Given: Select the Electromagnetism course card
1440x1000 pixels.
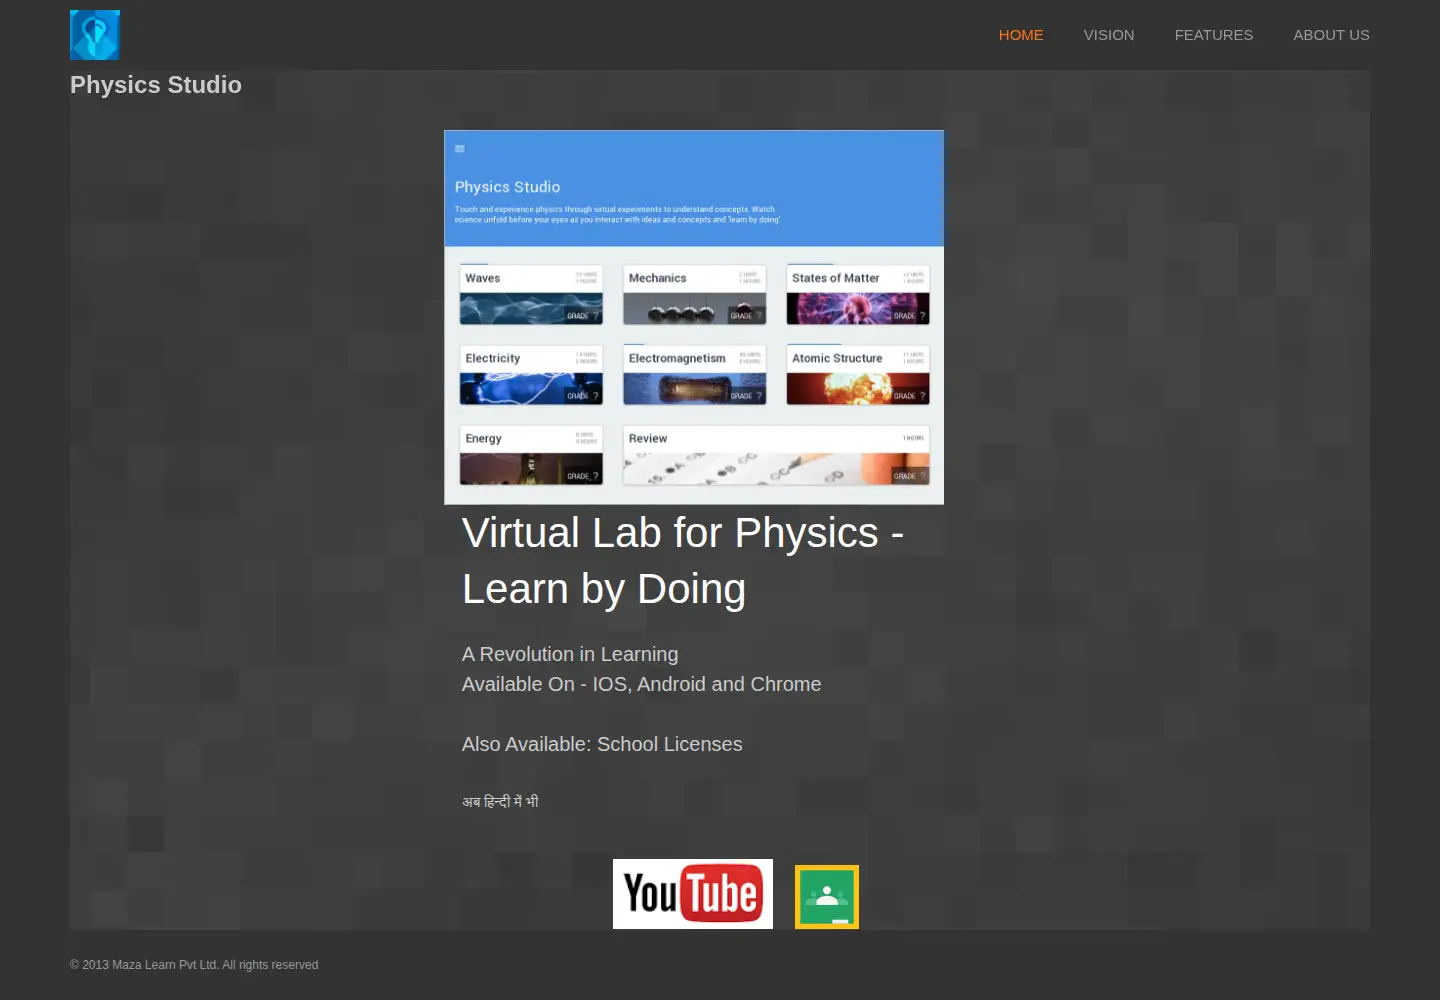Looking at the screenshot, I should tap(695, 375).
